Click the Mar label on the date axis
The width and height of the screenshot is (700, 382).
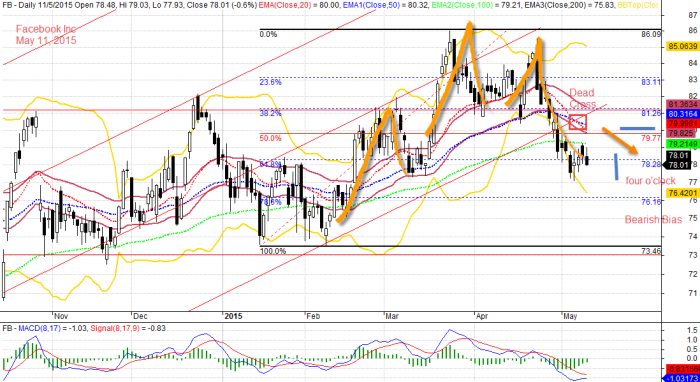tap(392, 316)
